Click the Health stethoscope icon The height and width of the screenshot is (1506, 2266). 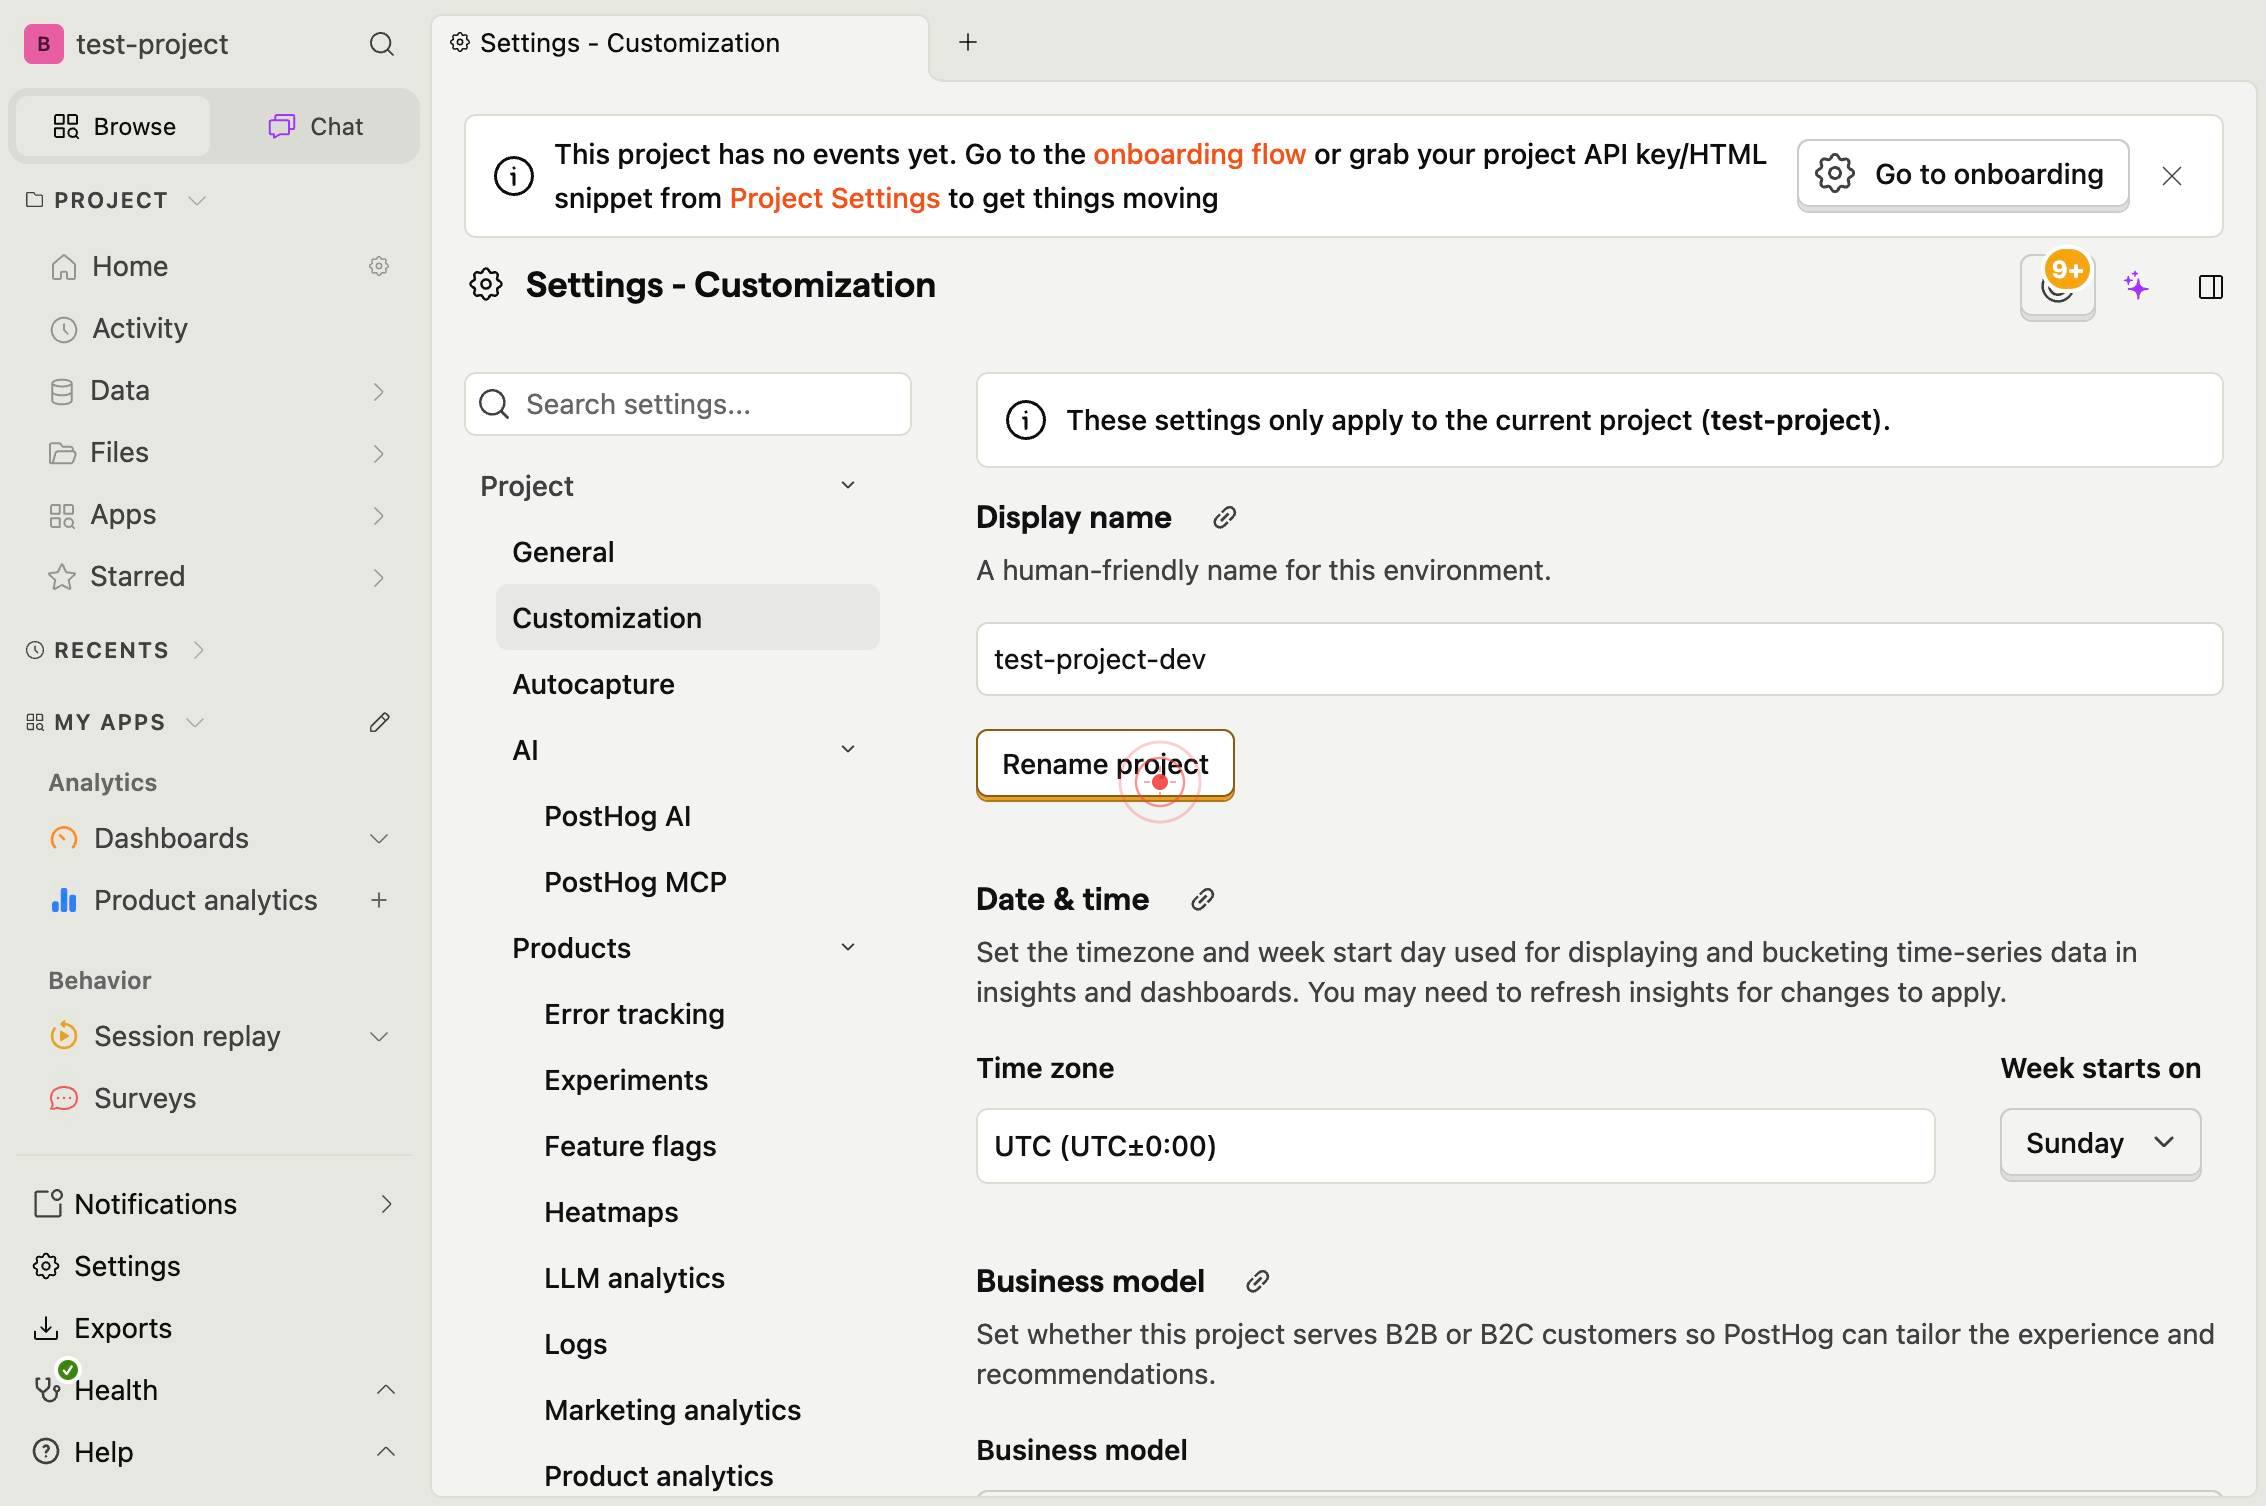46,1390
